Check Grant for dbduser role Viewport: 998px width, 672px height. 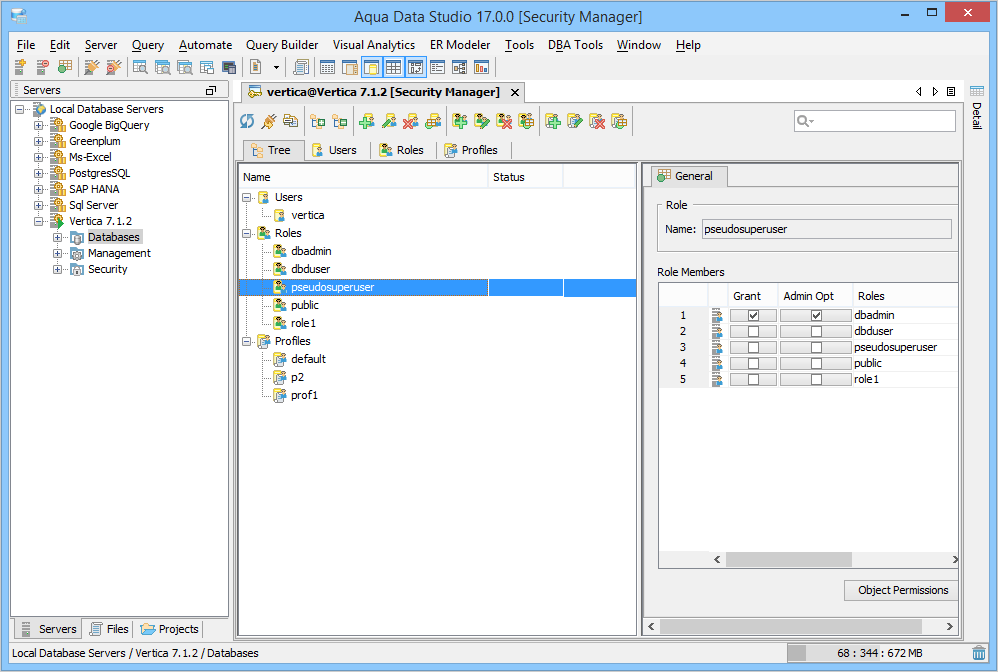753,332
